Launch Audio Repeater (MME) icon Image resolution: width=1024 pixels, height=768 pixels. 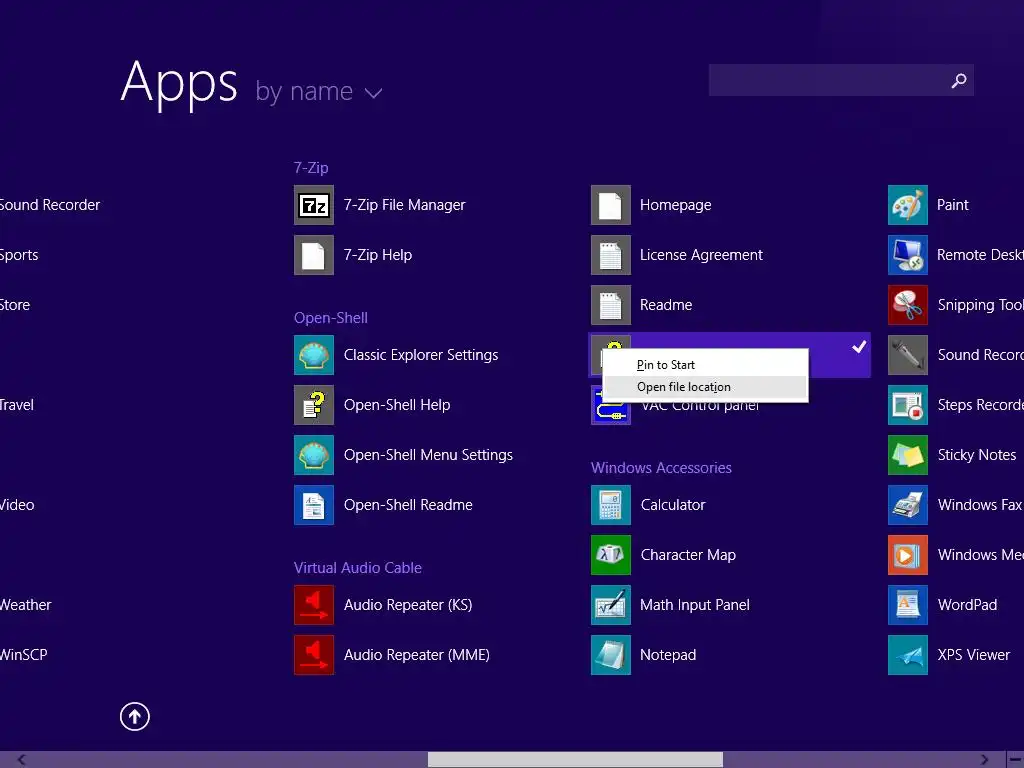pyautogui.click(x=313, y=654)
